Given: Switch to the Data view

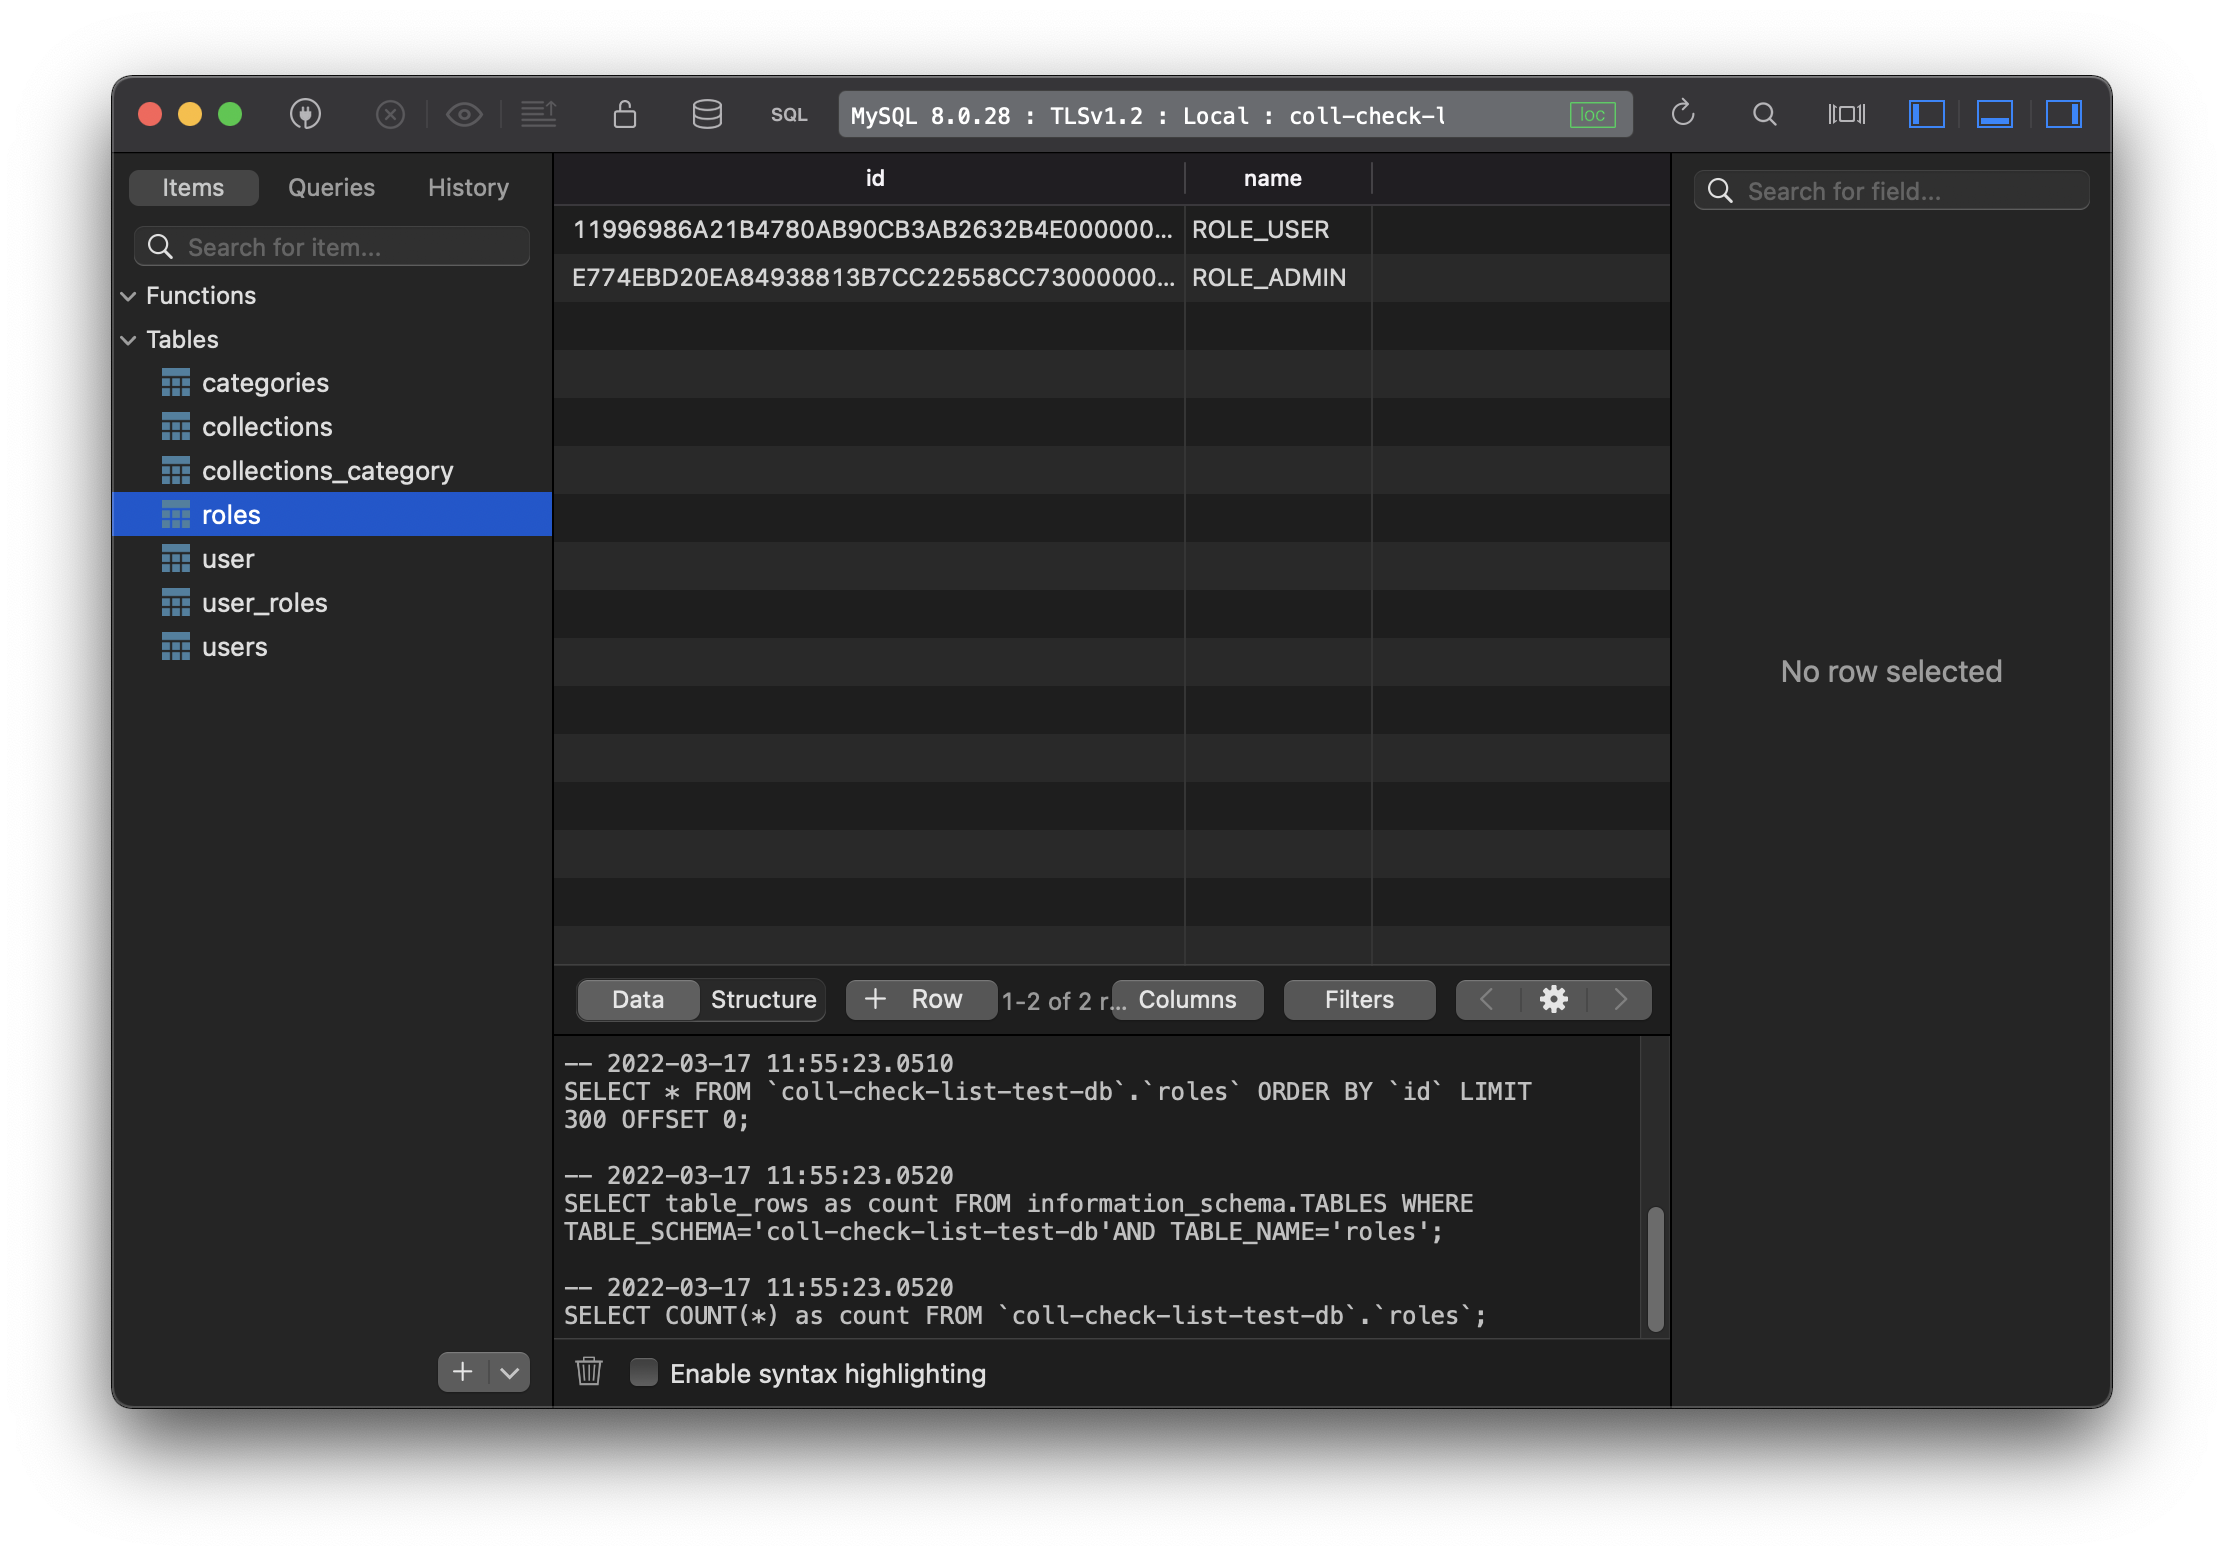Looking at the screenshot, I should click(x=638, y=1000).
